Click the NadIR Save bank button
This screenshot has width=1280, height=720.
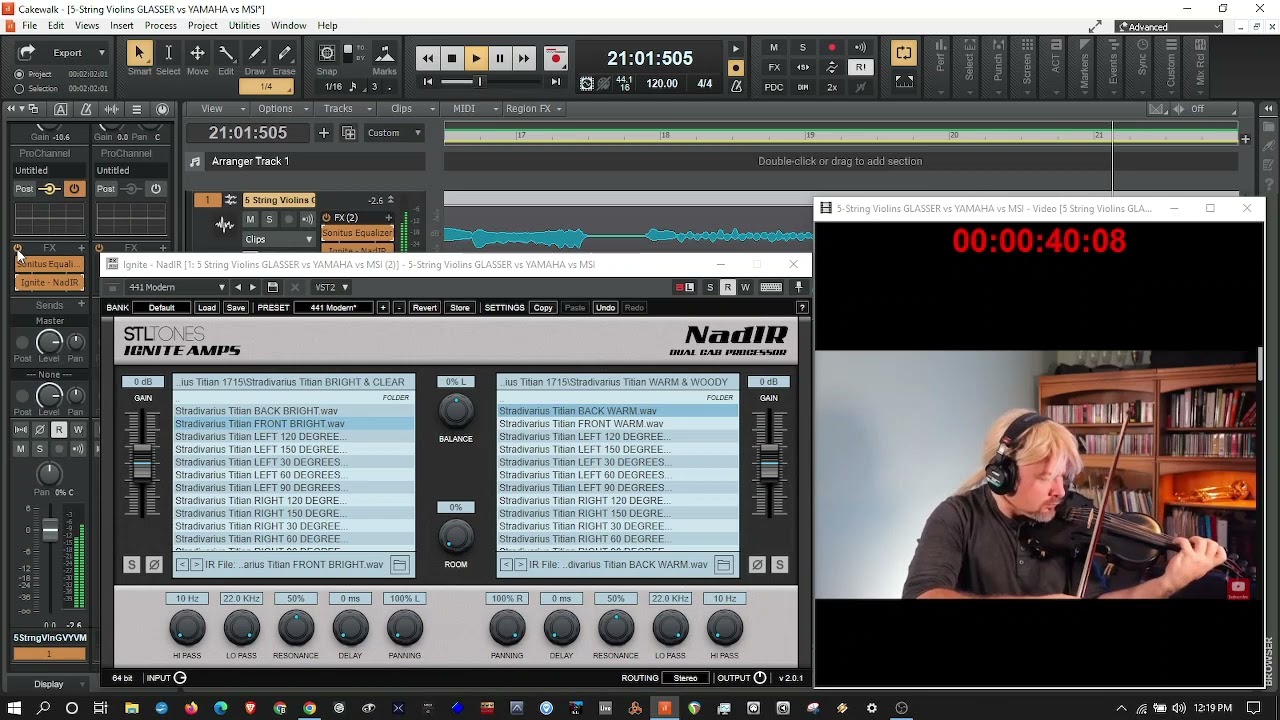(x=236, y=308)
